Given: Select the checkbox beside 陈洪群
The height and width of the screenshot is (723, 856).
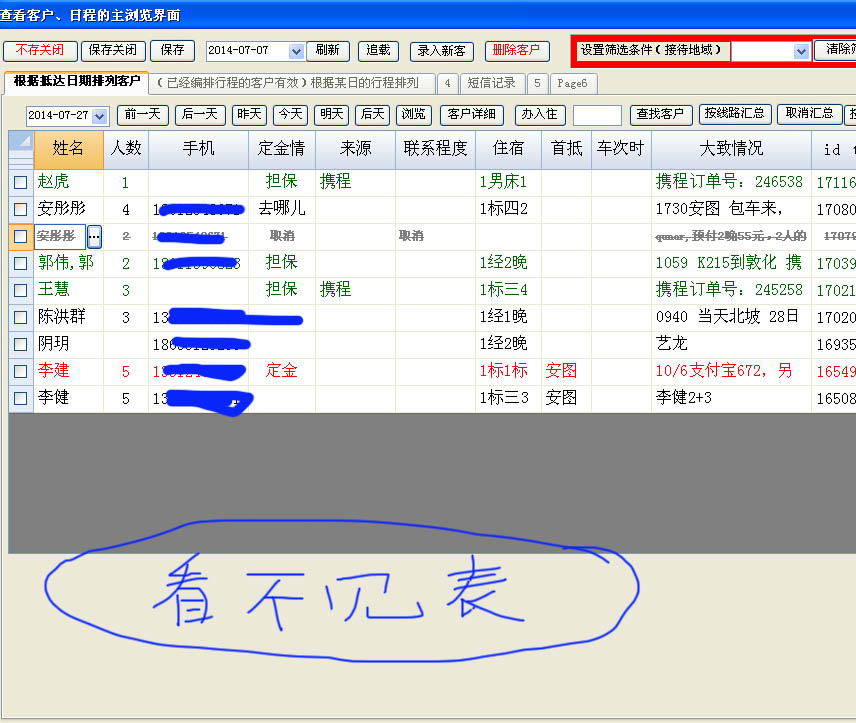Looking at the screenshot, I should point(20,318).
